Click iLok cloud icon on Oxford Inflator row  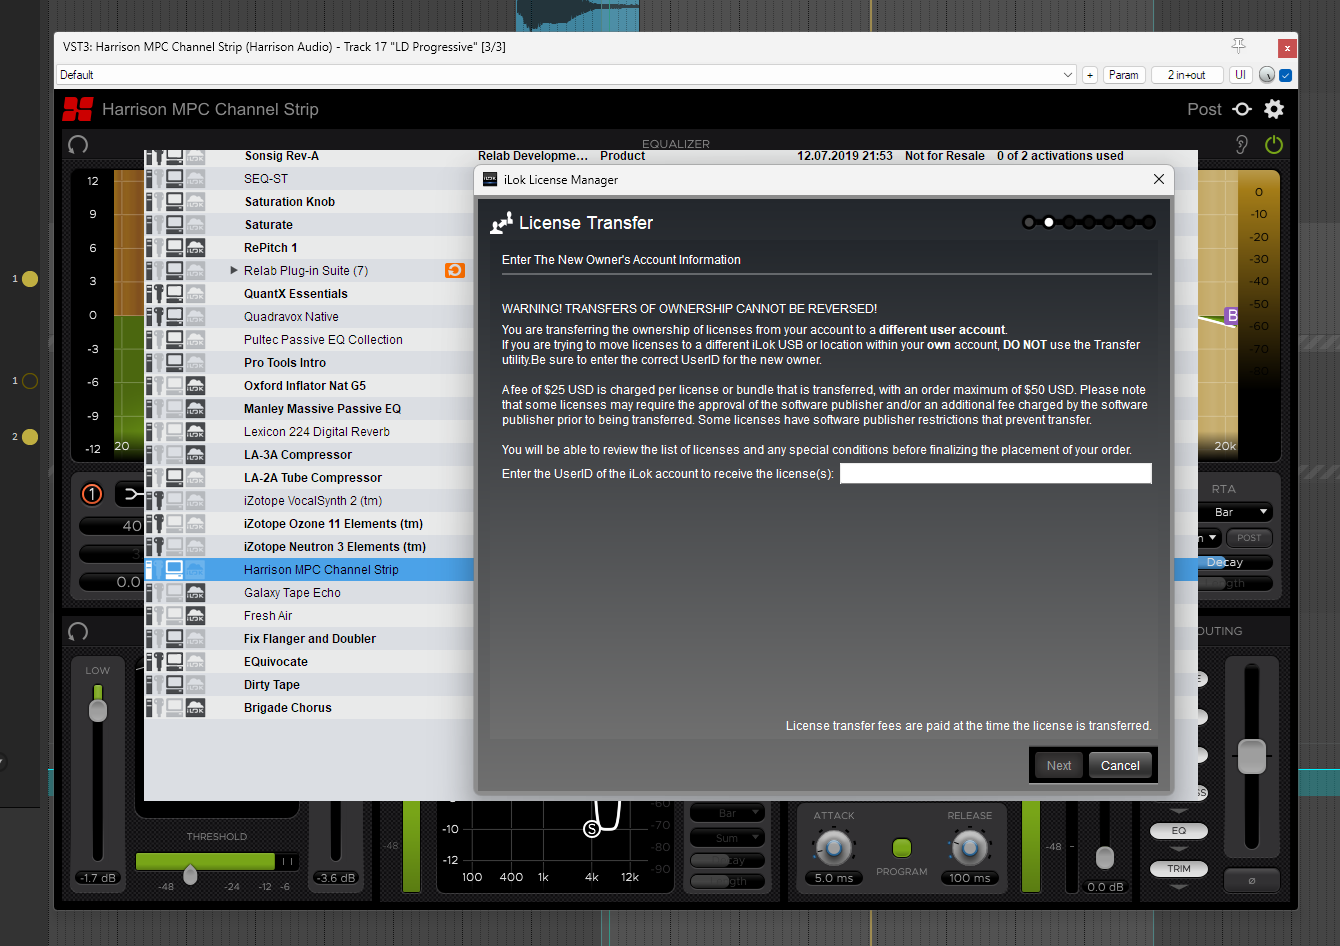point(195,385)
